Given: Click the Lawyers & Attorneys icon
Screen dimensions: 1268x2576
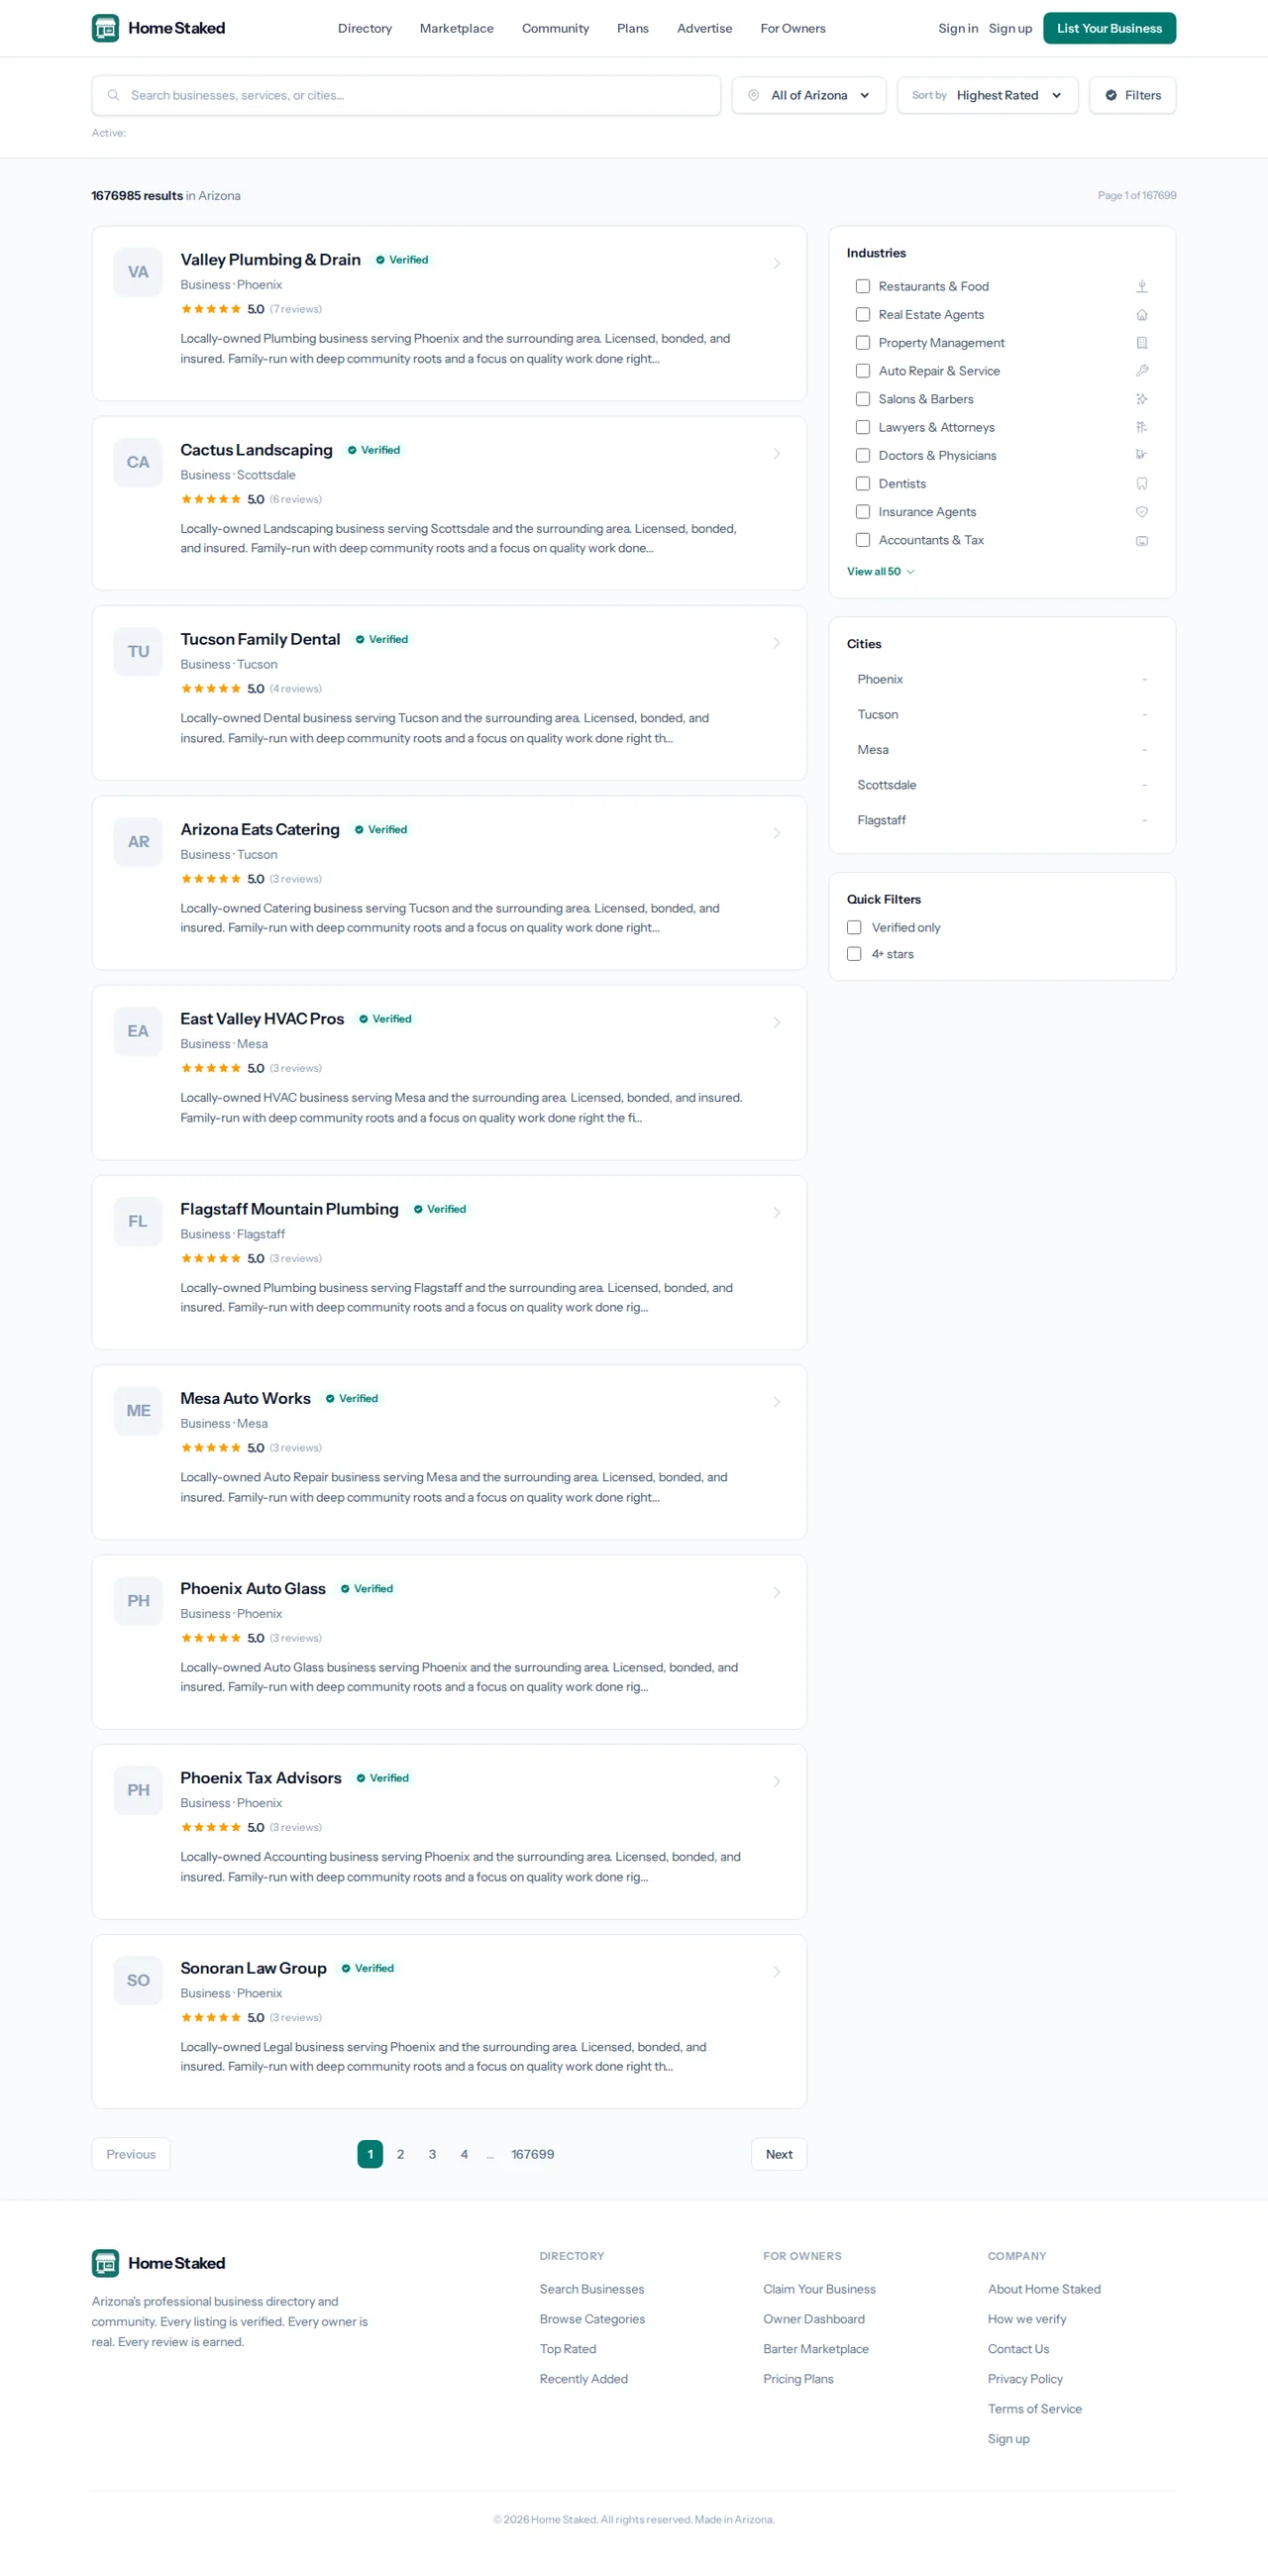Looking at the screenshot, I should [x=1141, y=427].
